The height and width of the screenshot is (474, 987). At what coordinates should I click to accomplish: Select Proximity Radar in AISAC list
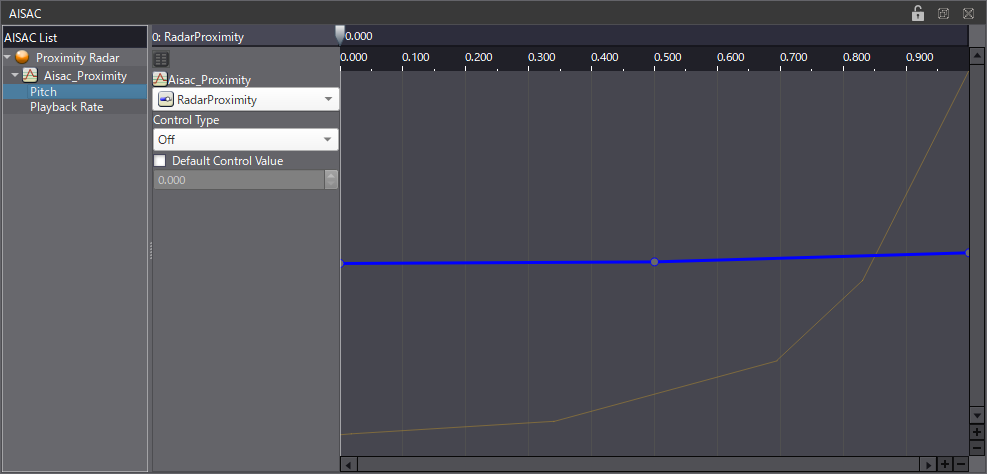(x=77, y=58)
